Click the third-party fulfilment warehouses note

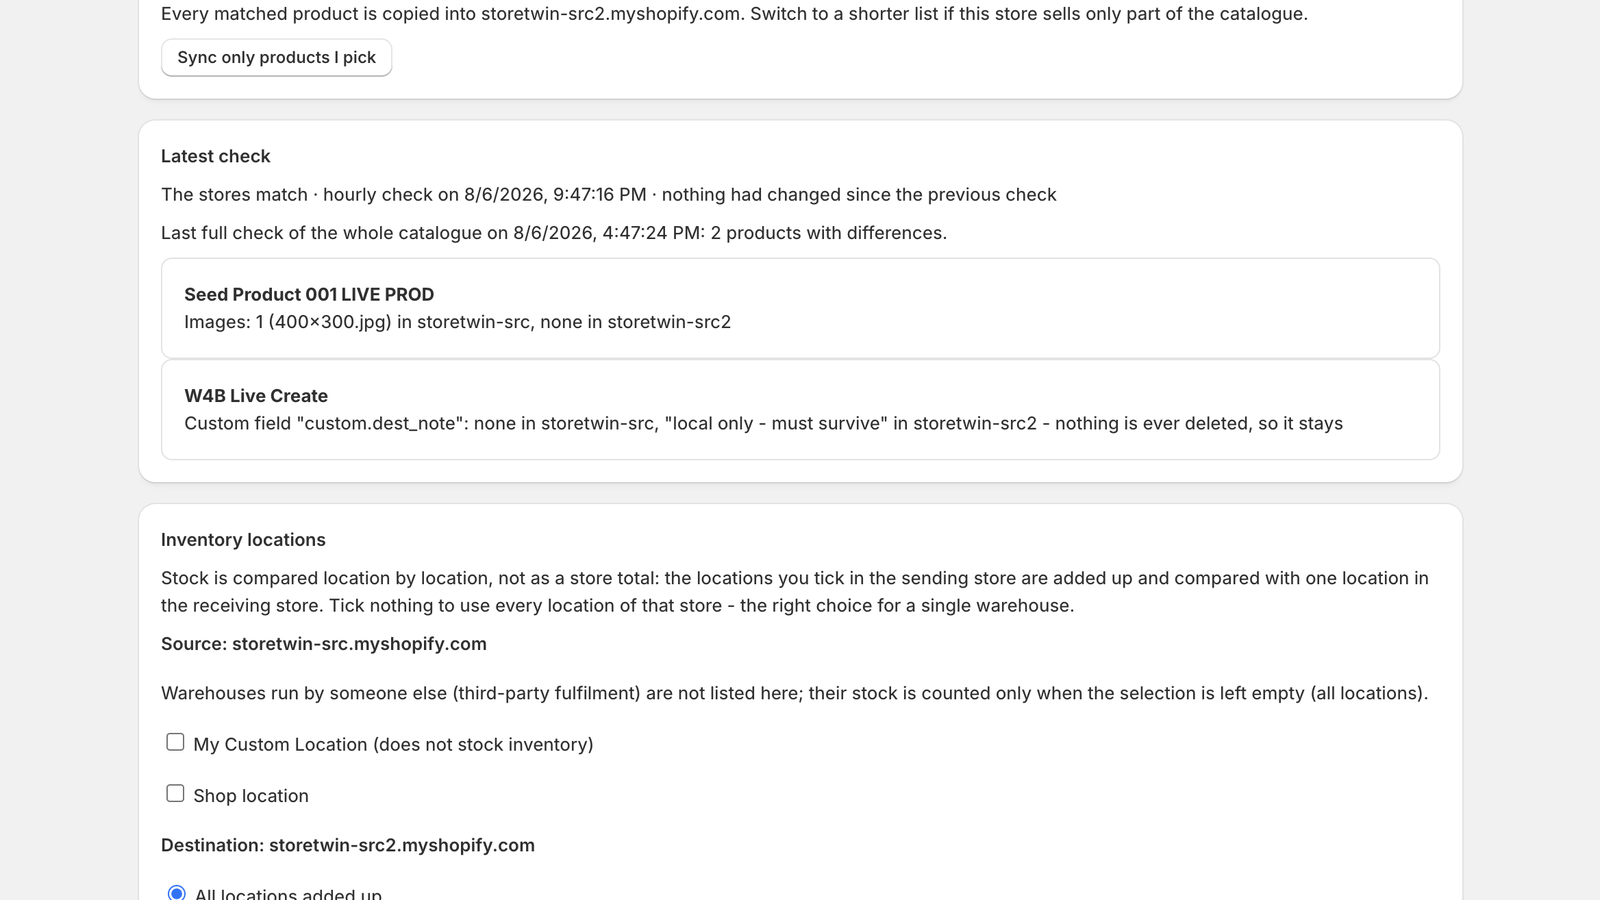(794, 693)
